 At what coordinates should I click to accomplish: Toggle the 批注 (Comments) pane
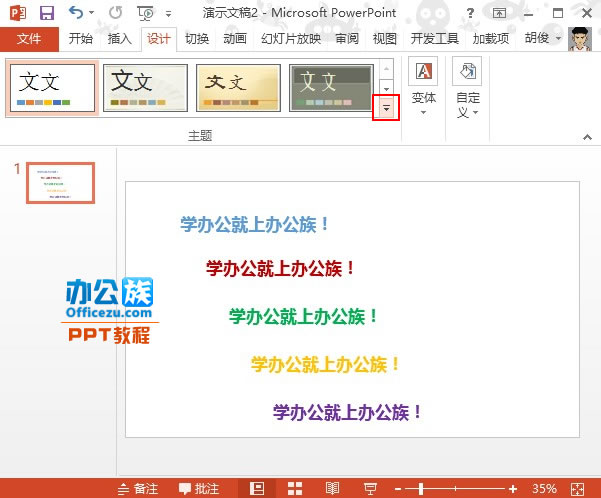coord(199,489)
